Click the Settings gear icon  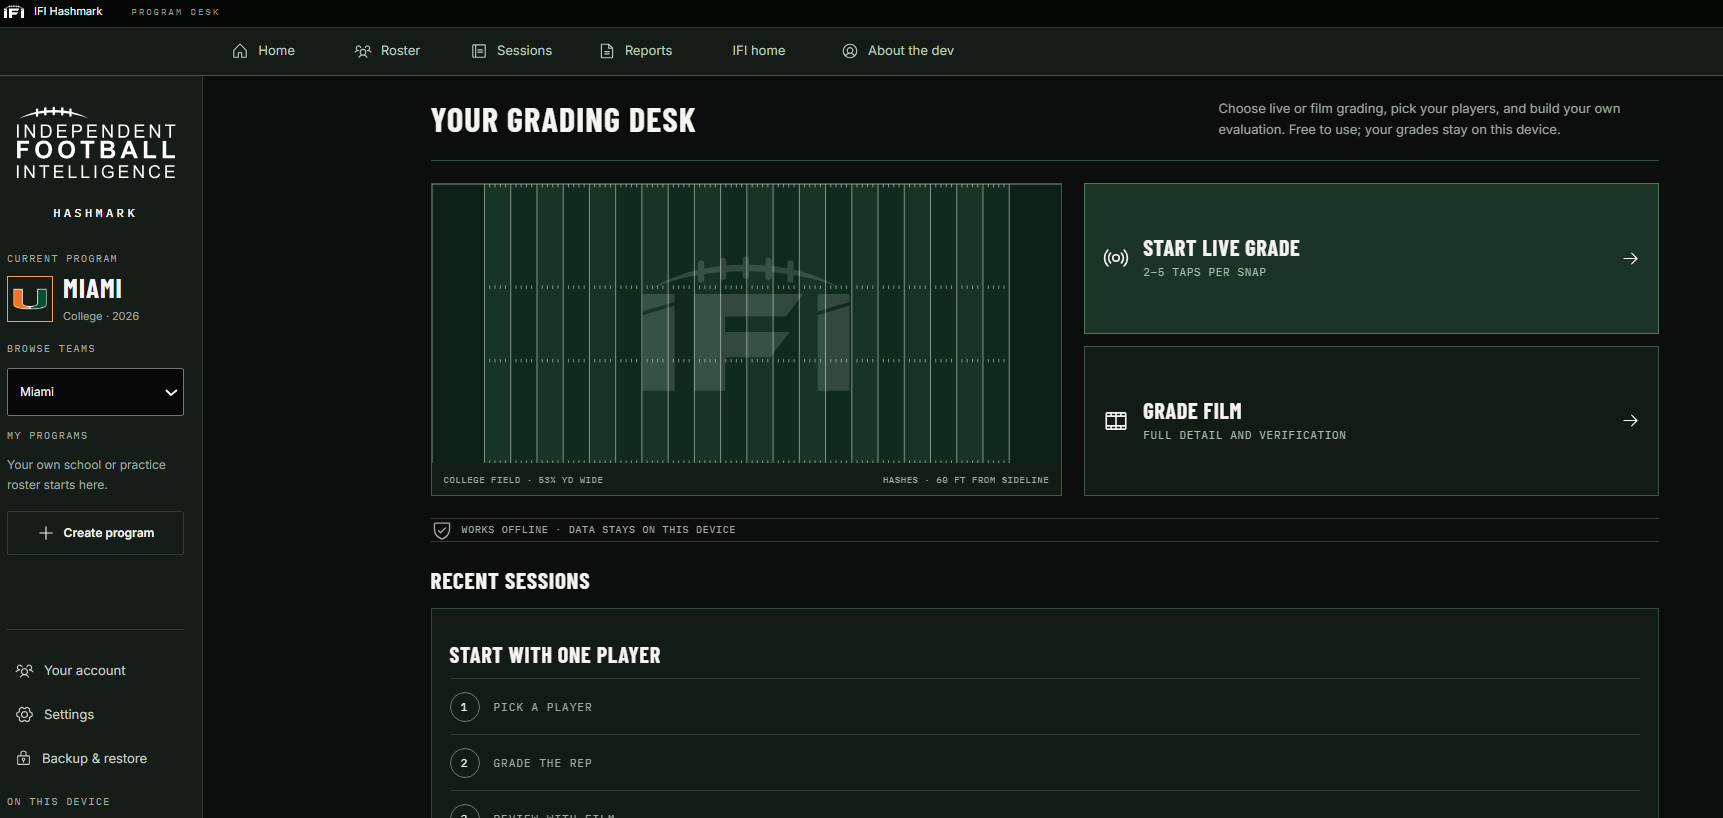(x=25, y=715)
